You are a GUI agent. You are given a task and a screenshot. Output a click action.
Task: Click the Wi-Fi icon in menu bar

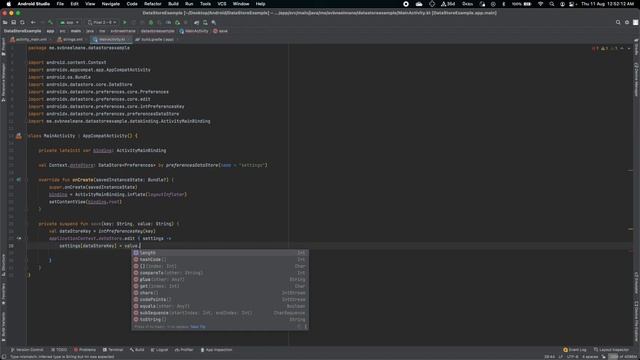click(x=541, y=4)
